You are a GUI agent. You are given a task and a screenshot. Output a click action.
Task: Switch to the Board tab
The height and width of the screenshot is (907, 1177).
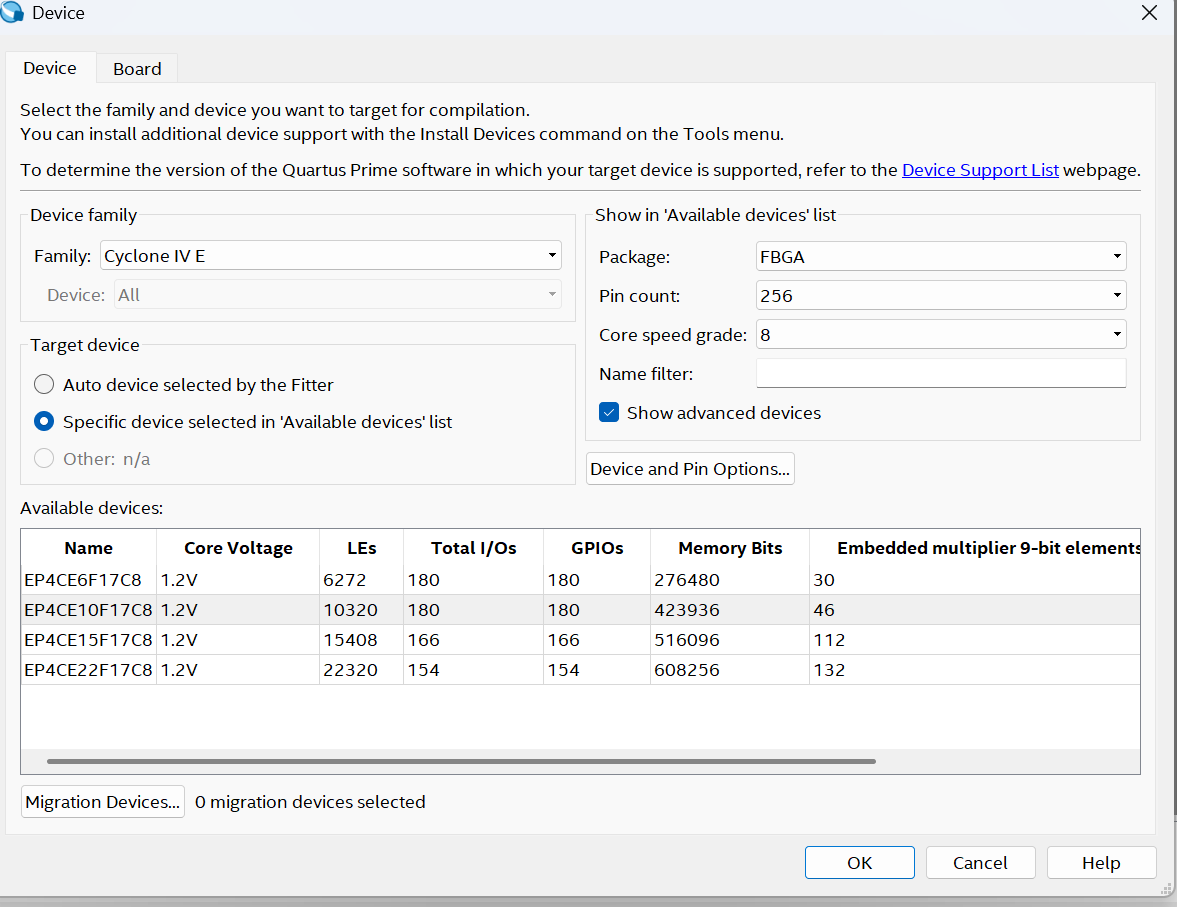coord(137,68)
